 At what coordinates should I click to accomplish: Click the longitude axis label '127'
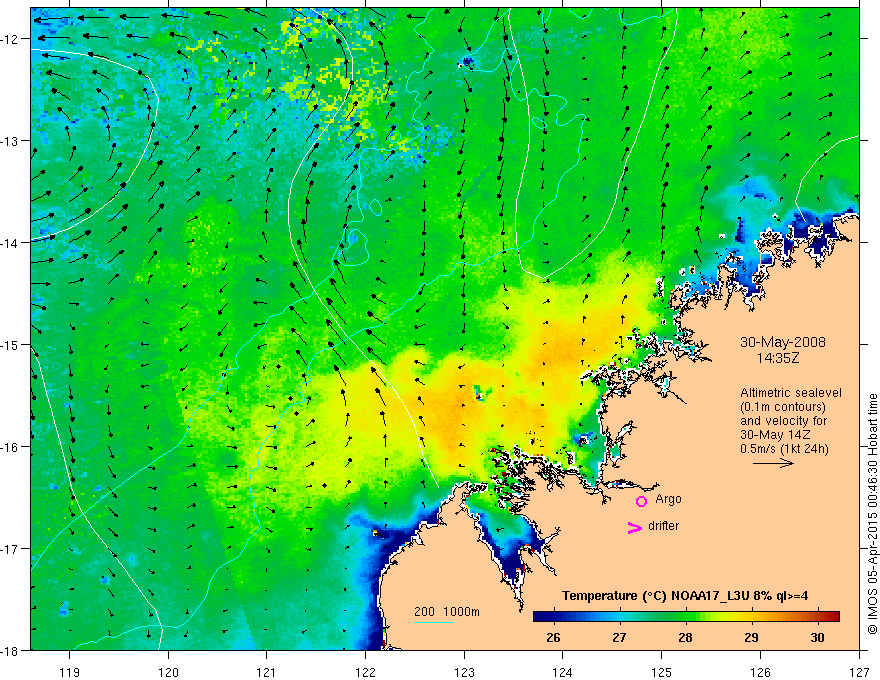[x=859, y=672]
